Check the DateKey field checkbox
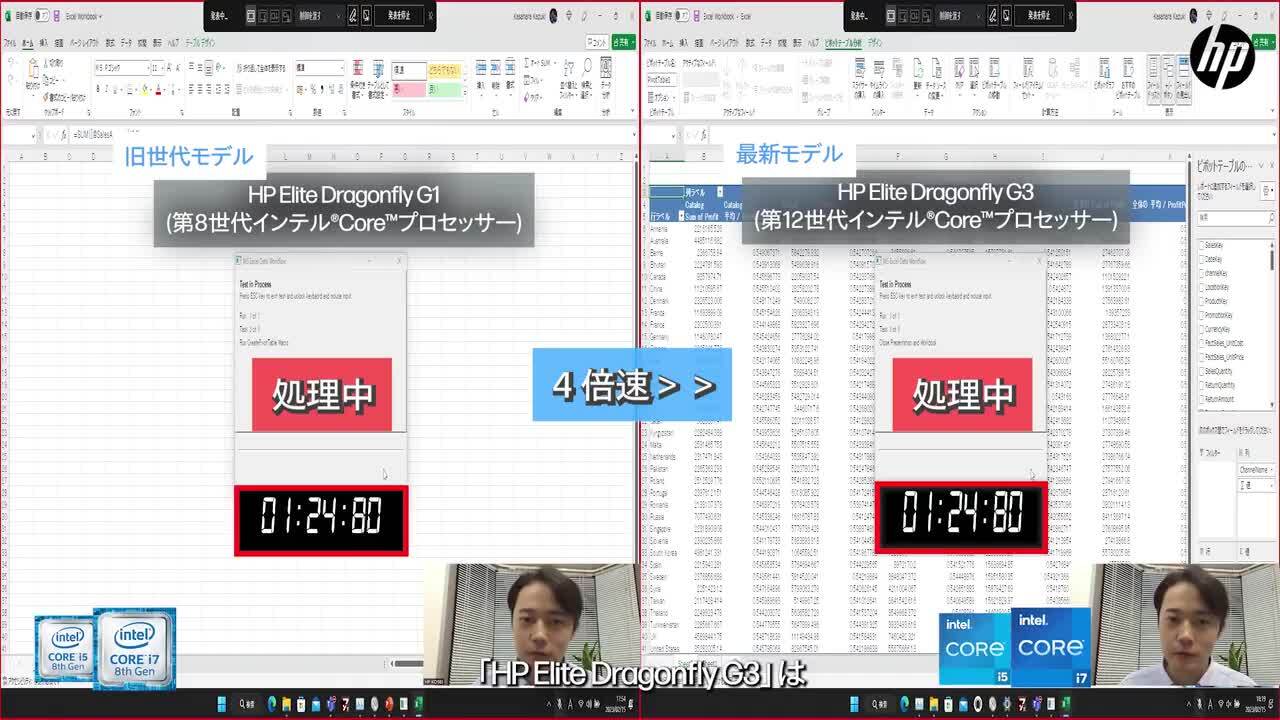The width and height of the screenshot is (1280, 720). [1202, 259]
